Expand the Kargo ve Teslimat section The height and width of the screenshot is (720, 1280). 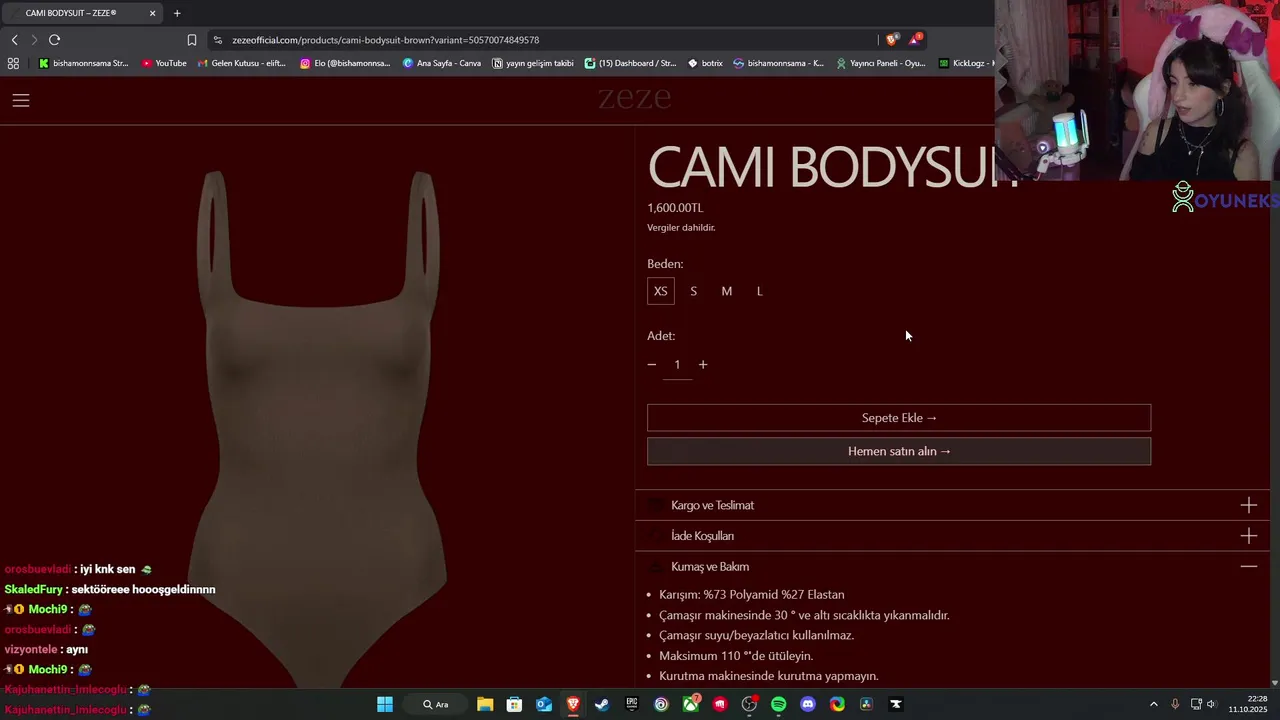pyautogui.click(x=952, y=505)
